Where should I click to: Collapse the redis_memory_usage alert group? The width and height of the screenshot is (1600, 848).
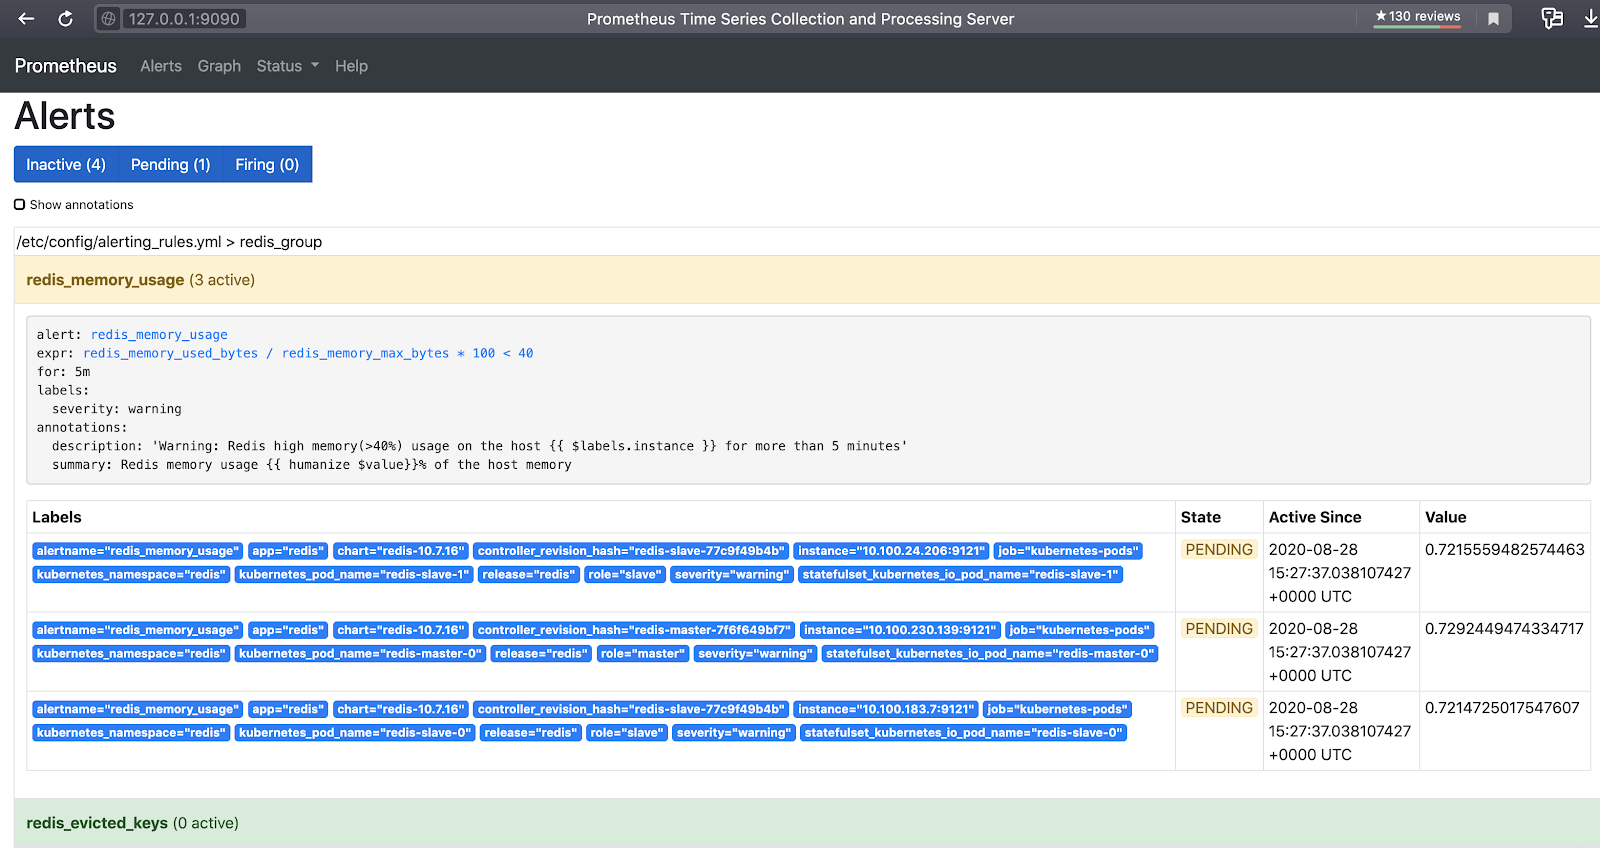pyautogui.click(x=807, y=280)
